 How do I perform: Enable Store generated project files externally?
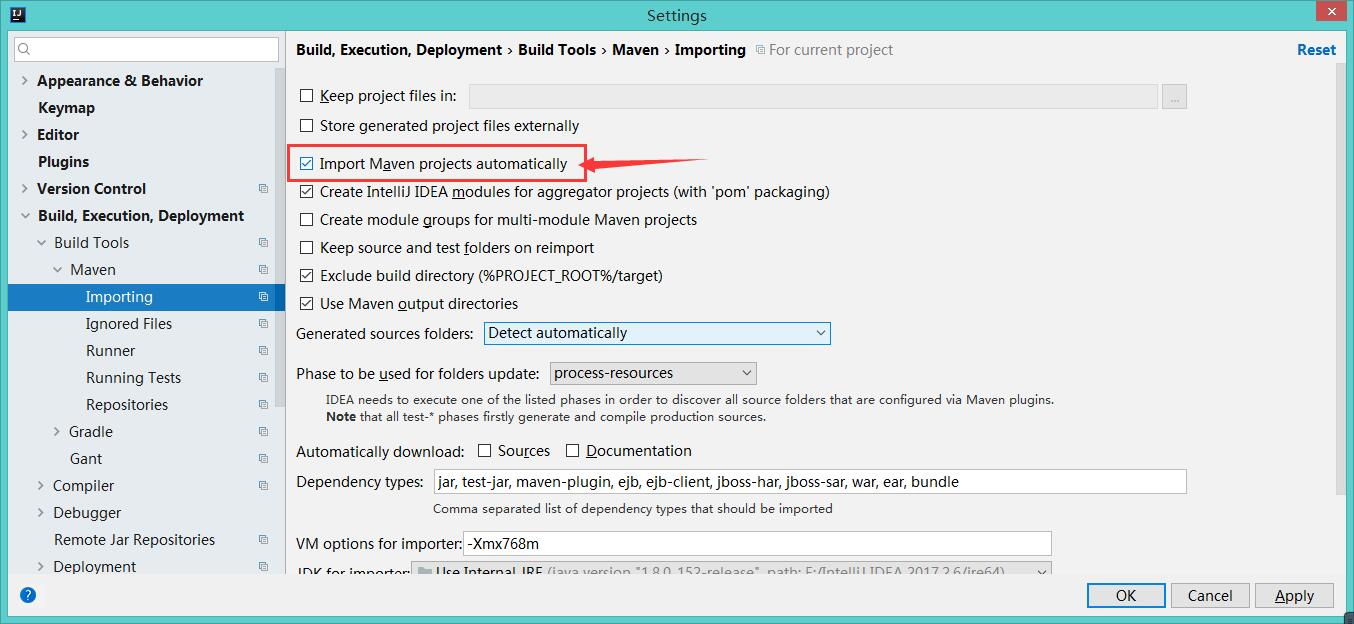(306, 126)
